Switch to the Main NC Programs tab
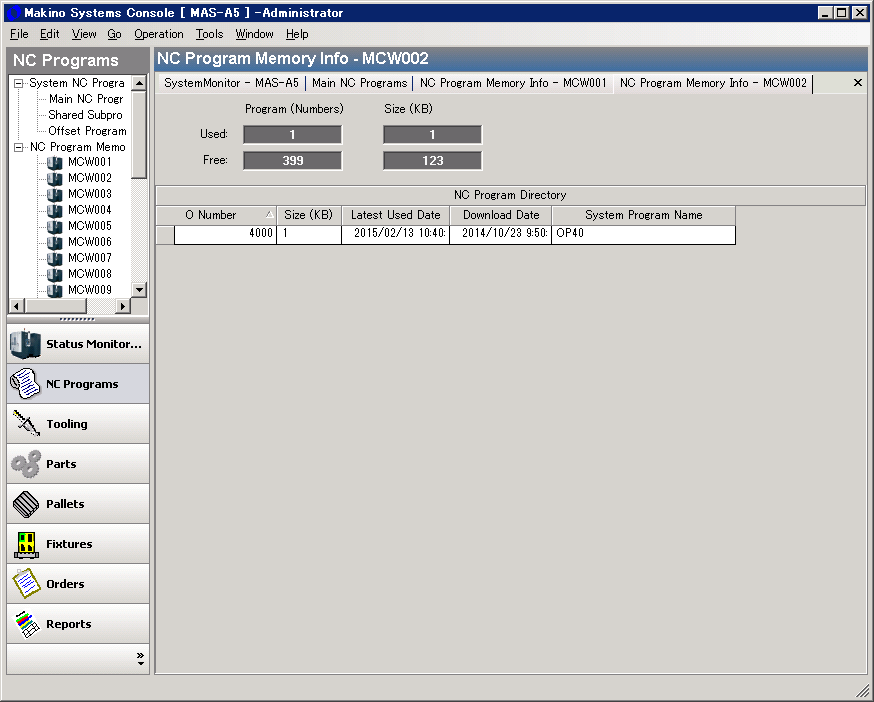Screen dimensions: 874x702 360,83
